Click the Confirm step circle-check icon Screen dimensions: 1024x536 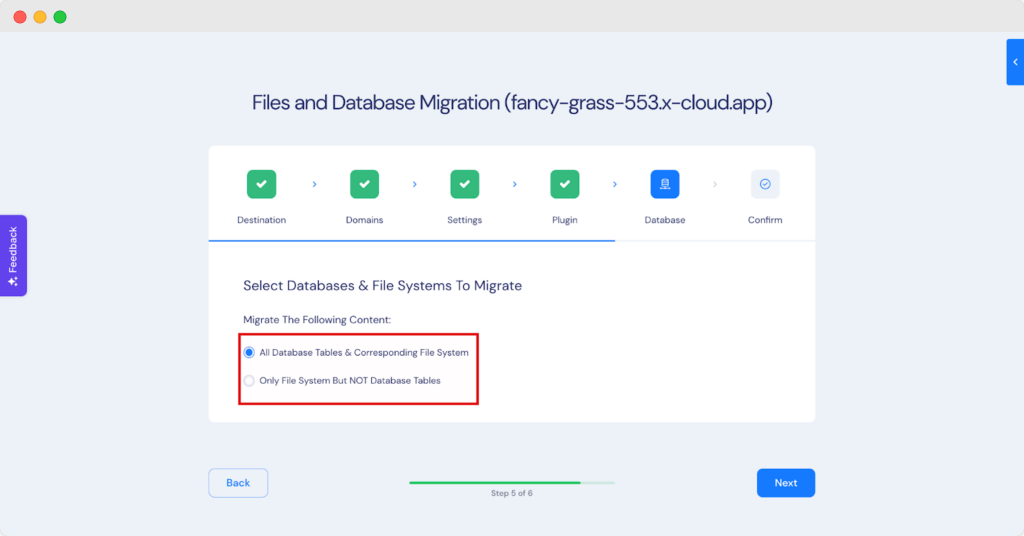pos(765,184)
